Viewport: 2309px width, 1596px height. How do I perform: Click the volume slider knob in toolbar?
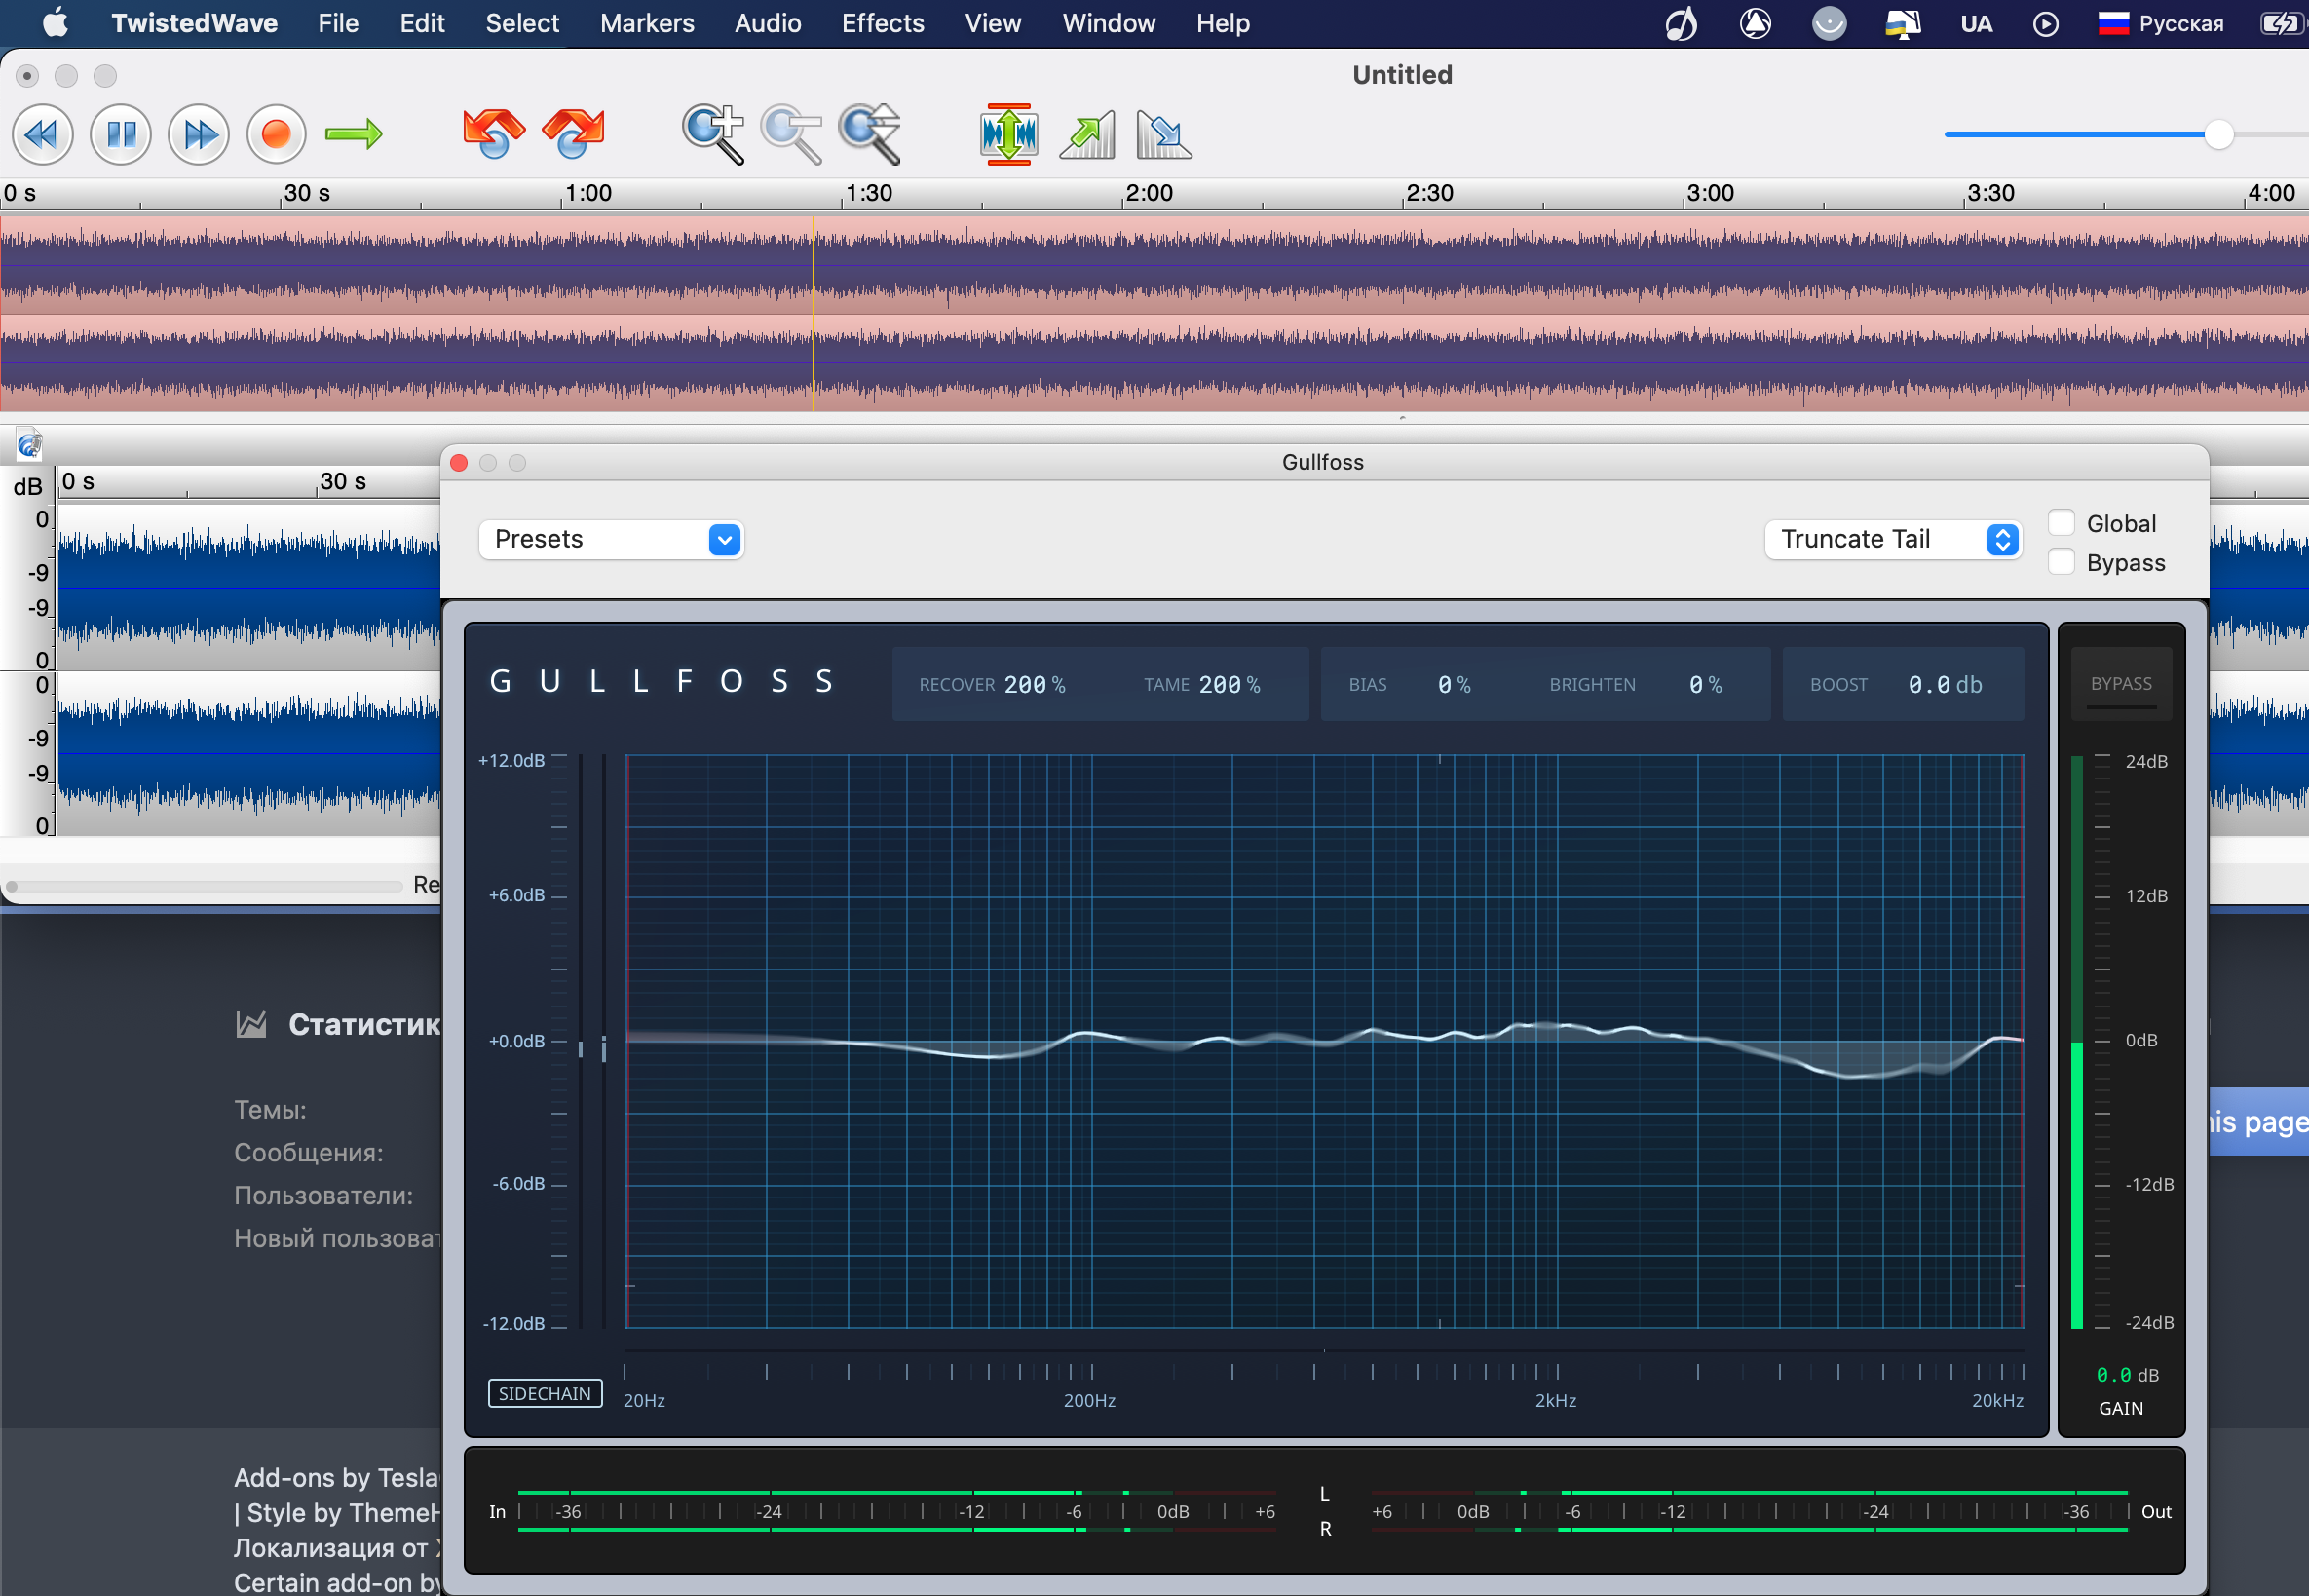click(2218, 134)
